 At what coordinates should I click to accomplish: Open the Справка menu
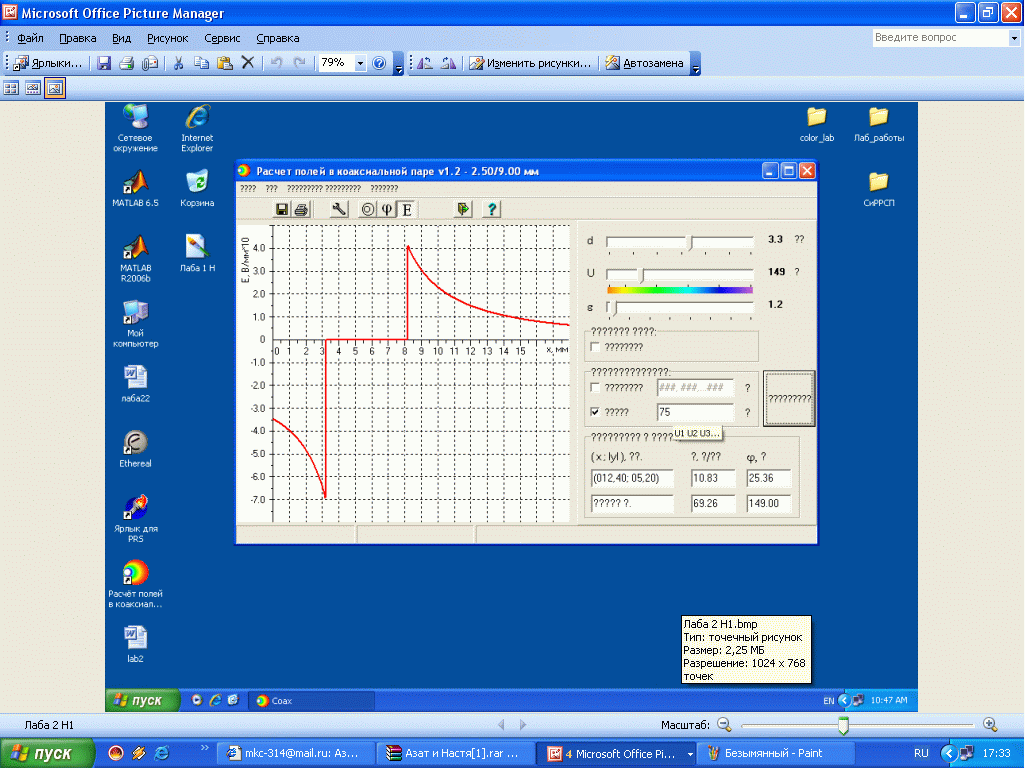pos(278,38)
